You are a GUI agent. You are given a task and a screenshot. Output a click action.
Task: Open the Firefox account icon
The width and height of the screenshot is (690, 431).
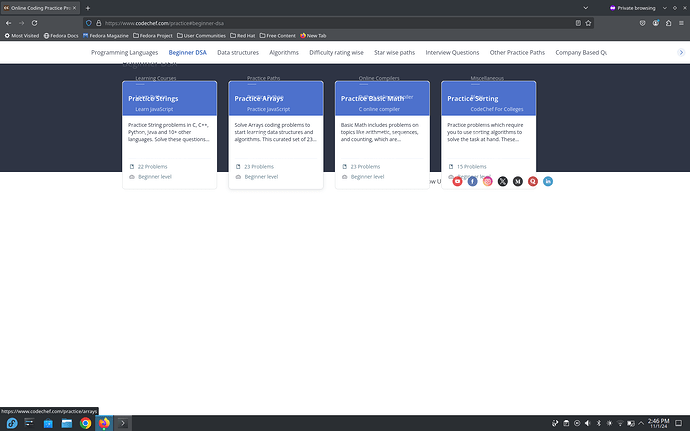[656, 23]
